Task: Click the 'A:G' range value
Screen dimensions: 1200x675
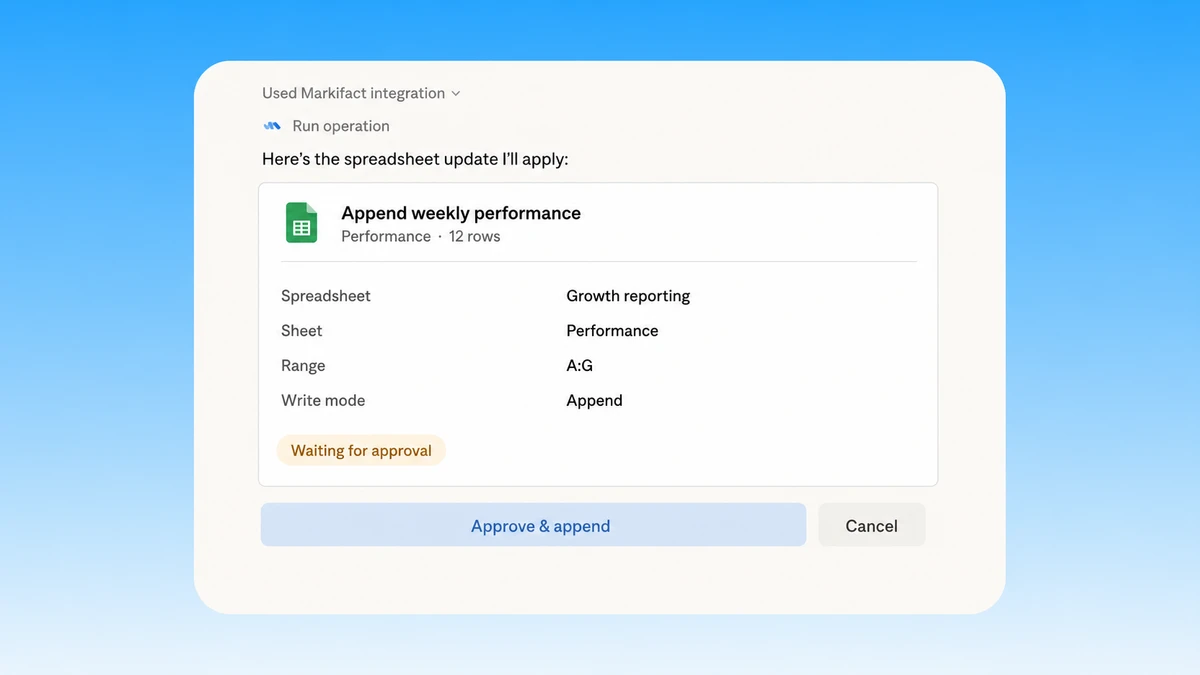Action: [x=579, y=366]
